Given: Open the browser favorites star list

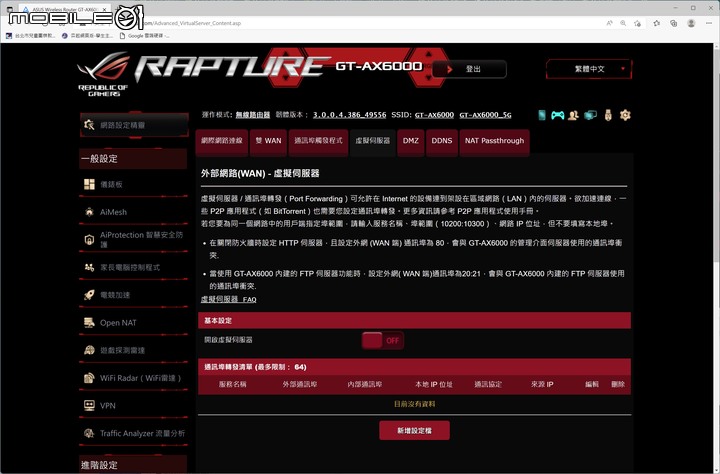Looking at the screenshot, I should [x=657, y=23].
